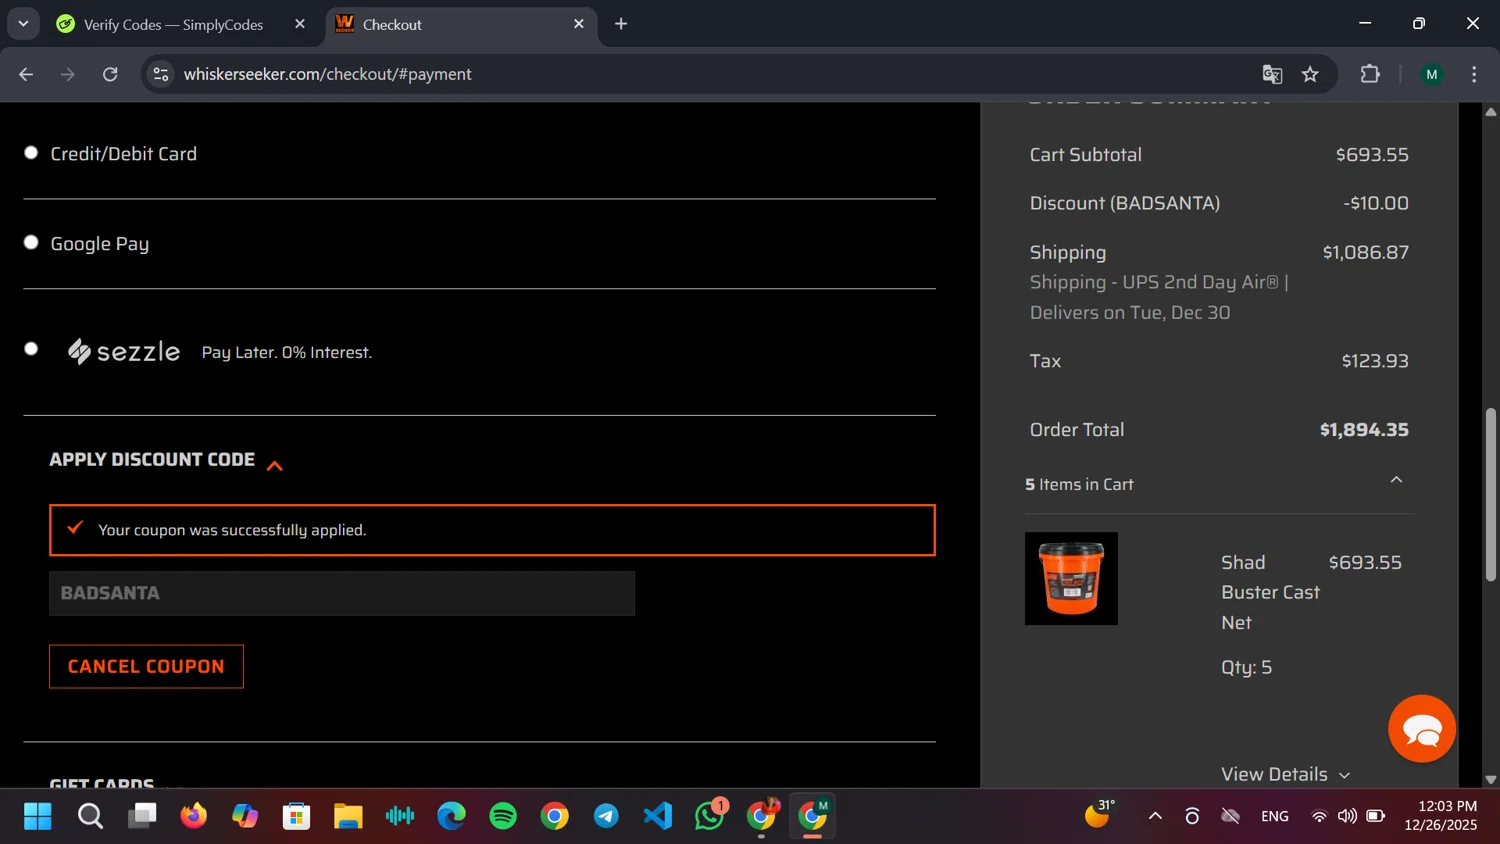Launch Firefox from taskbar
1500x844 pixels.
193,816
